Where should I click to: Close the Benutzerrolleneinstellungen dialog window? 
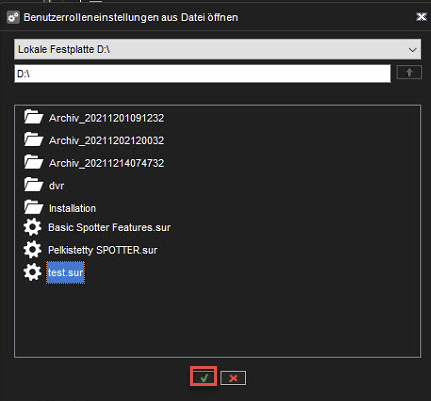[421, 17]
